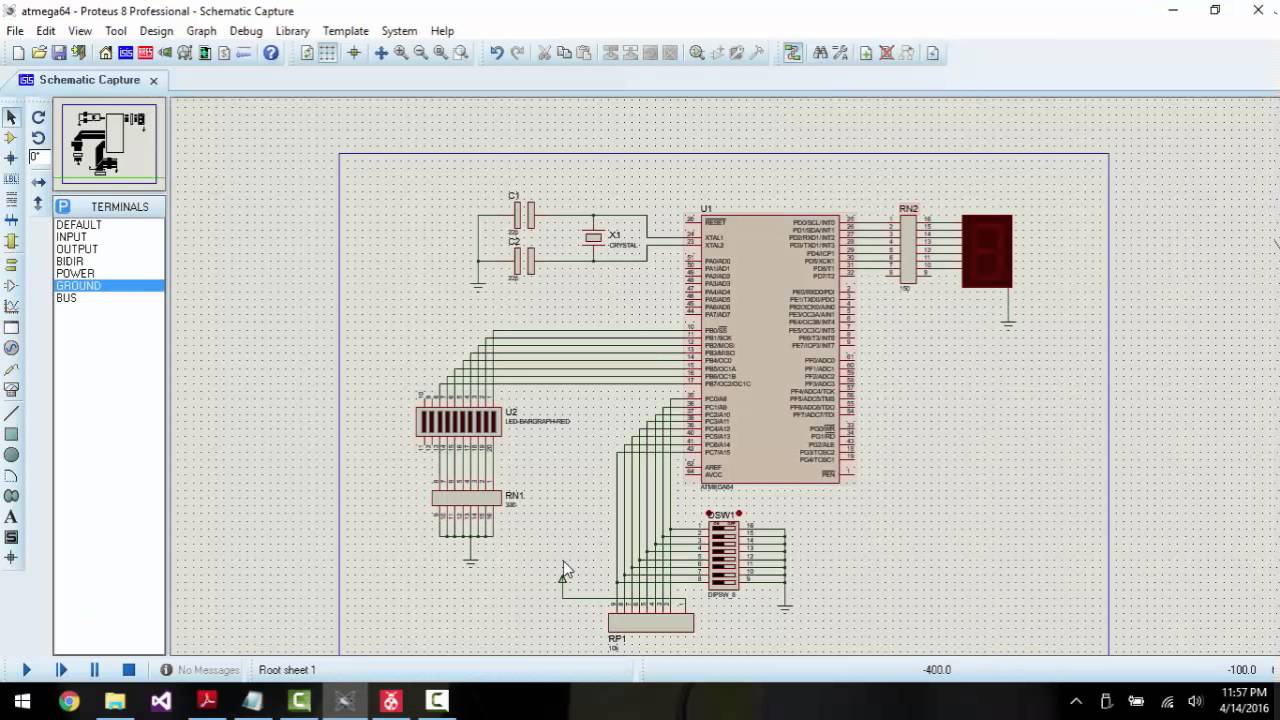Open the Design menu
Image resolution: width=1280 pixels, height=720 pixels.
pos(156,31)
